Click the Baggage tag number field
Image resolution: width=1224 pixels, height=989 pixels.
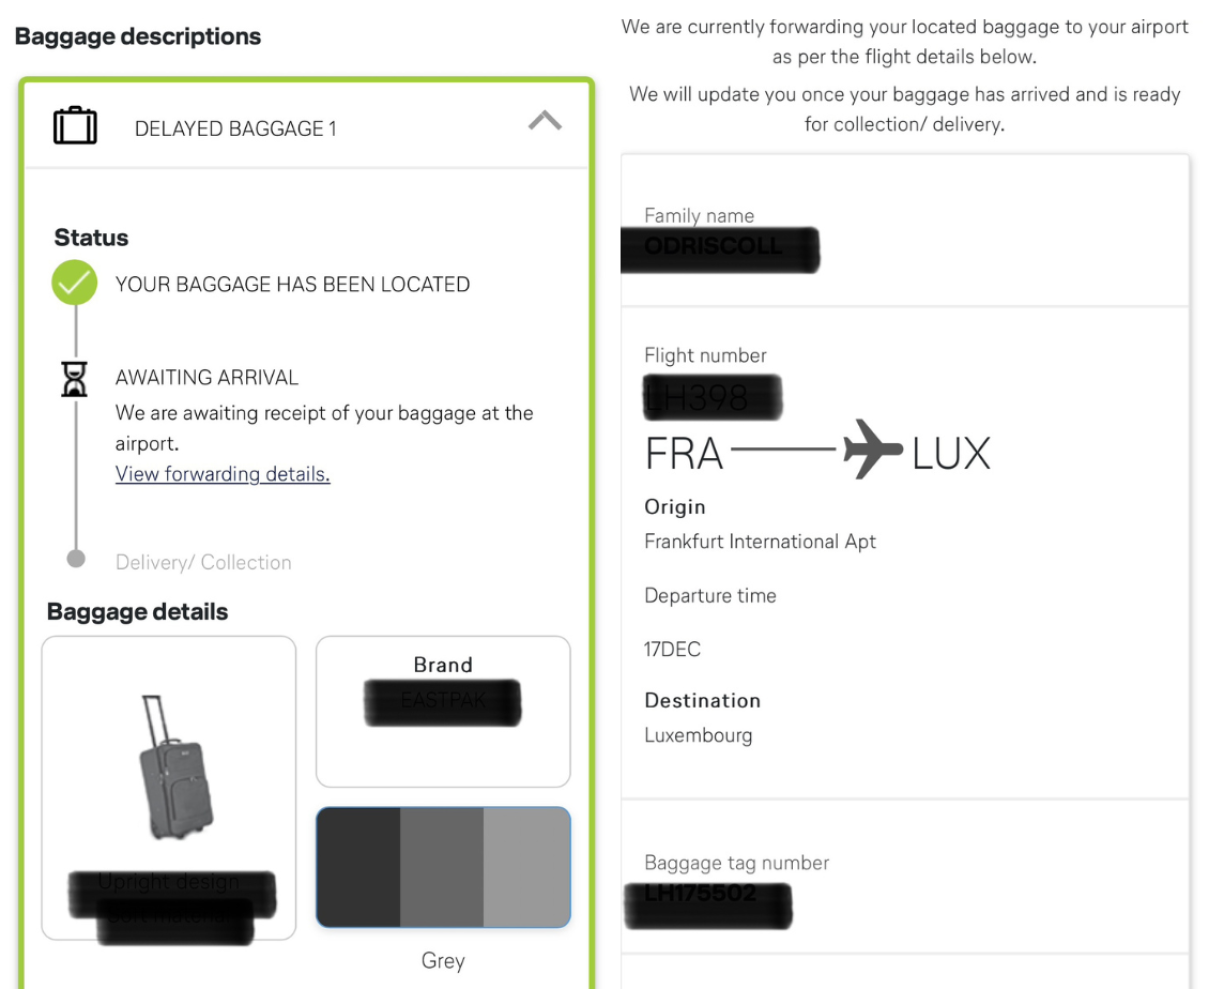708,904
